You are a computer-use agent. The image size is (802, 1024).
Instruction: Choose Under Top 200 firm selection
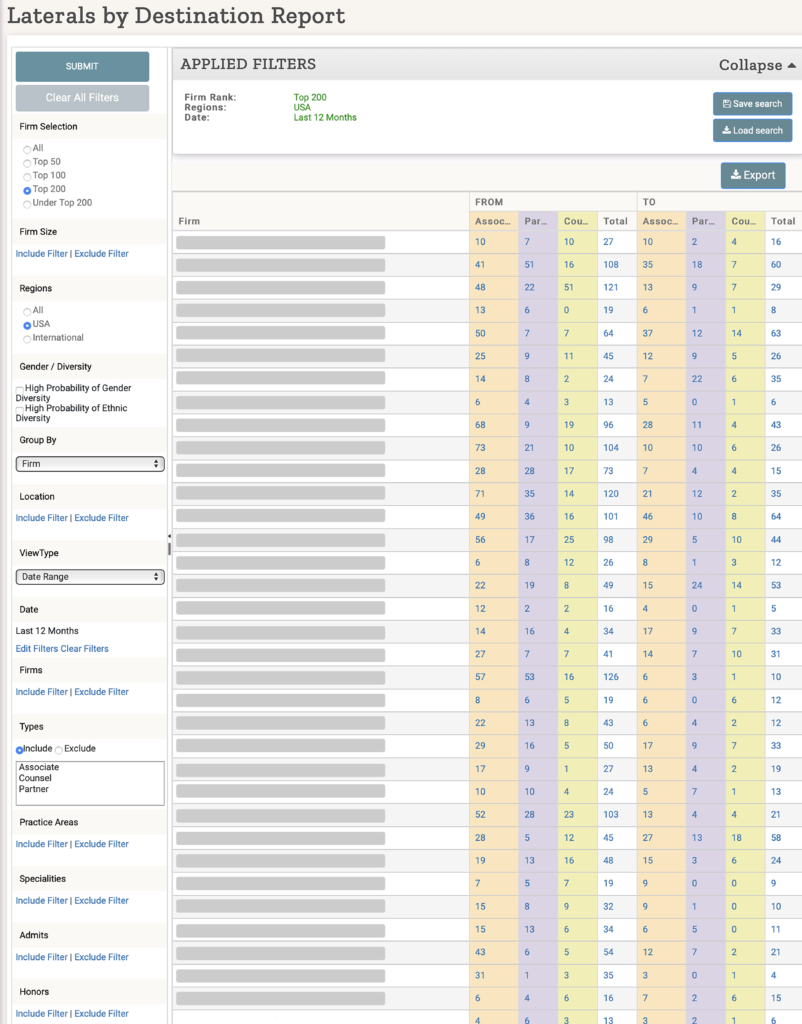(x=28, y=204)
